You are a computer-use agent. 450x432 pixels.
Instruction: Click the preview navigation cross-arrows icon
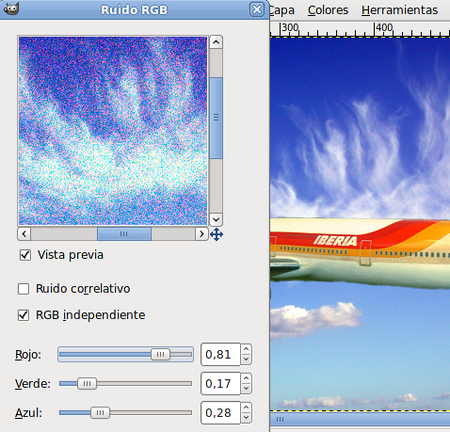216,234
